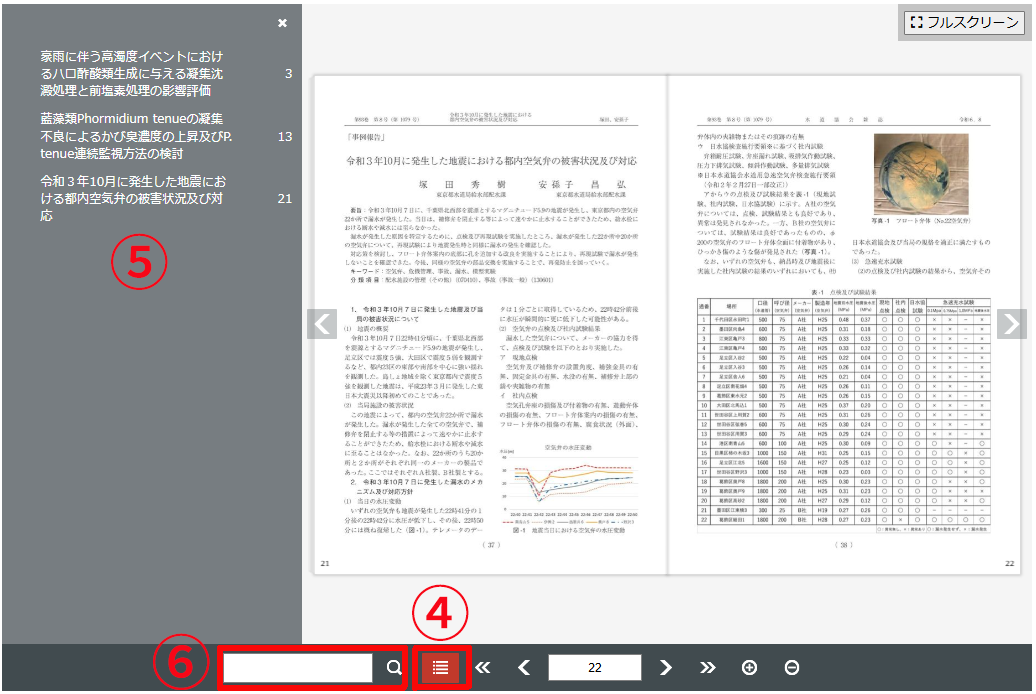
Task: Open the contents entry about Phormidium tenue
Action: 136,136
